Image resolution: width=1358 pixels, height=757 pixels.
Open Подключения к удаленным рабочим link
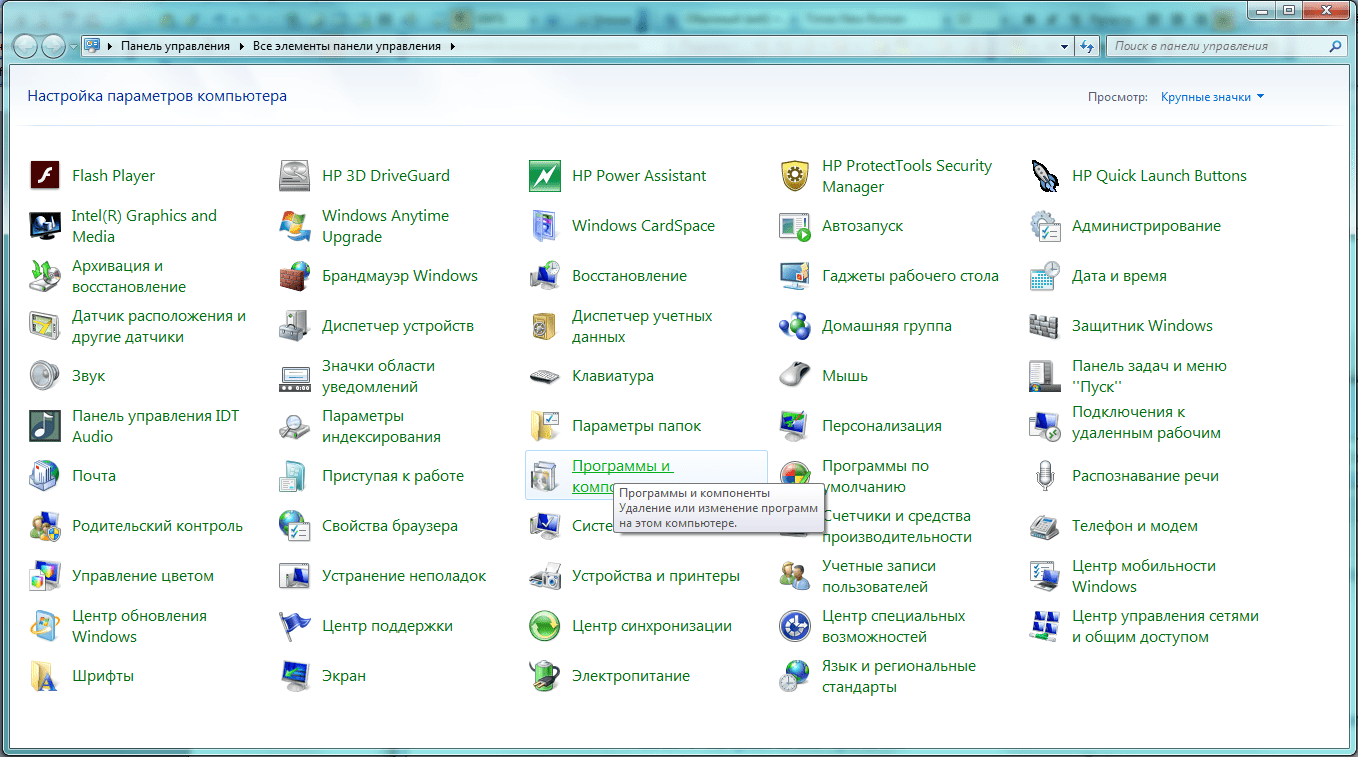[x=1146, y=422]
